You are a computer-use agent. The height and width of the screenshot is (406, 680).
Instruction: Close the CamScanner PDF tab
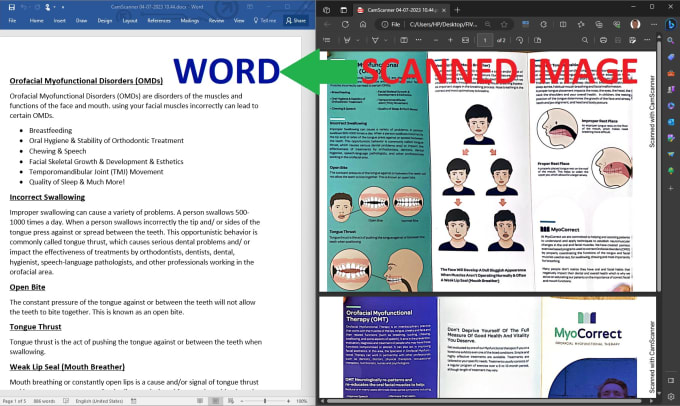[x=444, y=10]
